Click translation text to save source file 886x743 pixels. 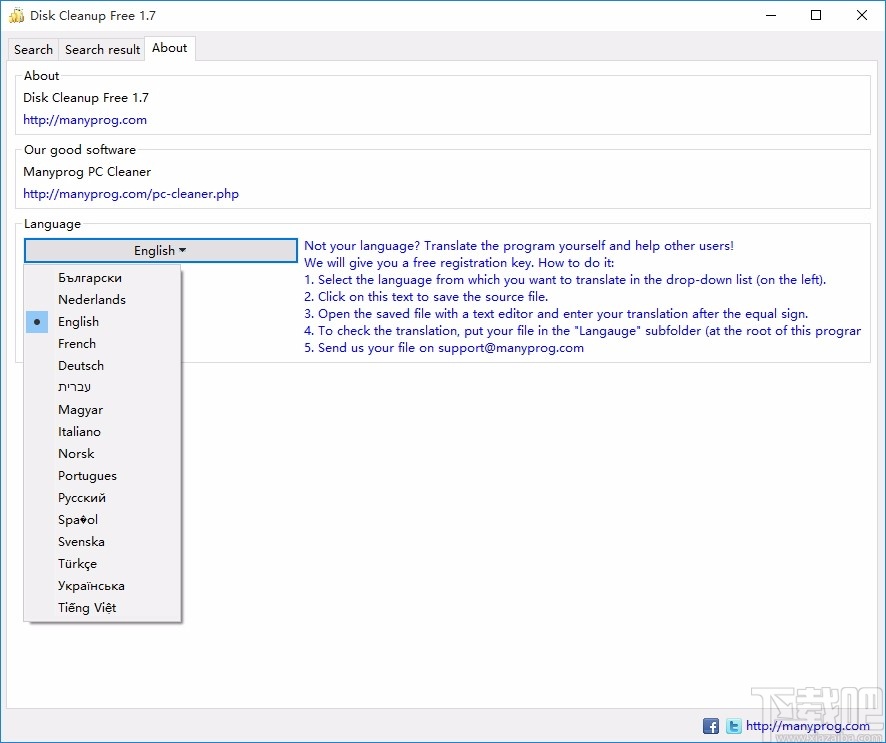[x=426, y=297]
